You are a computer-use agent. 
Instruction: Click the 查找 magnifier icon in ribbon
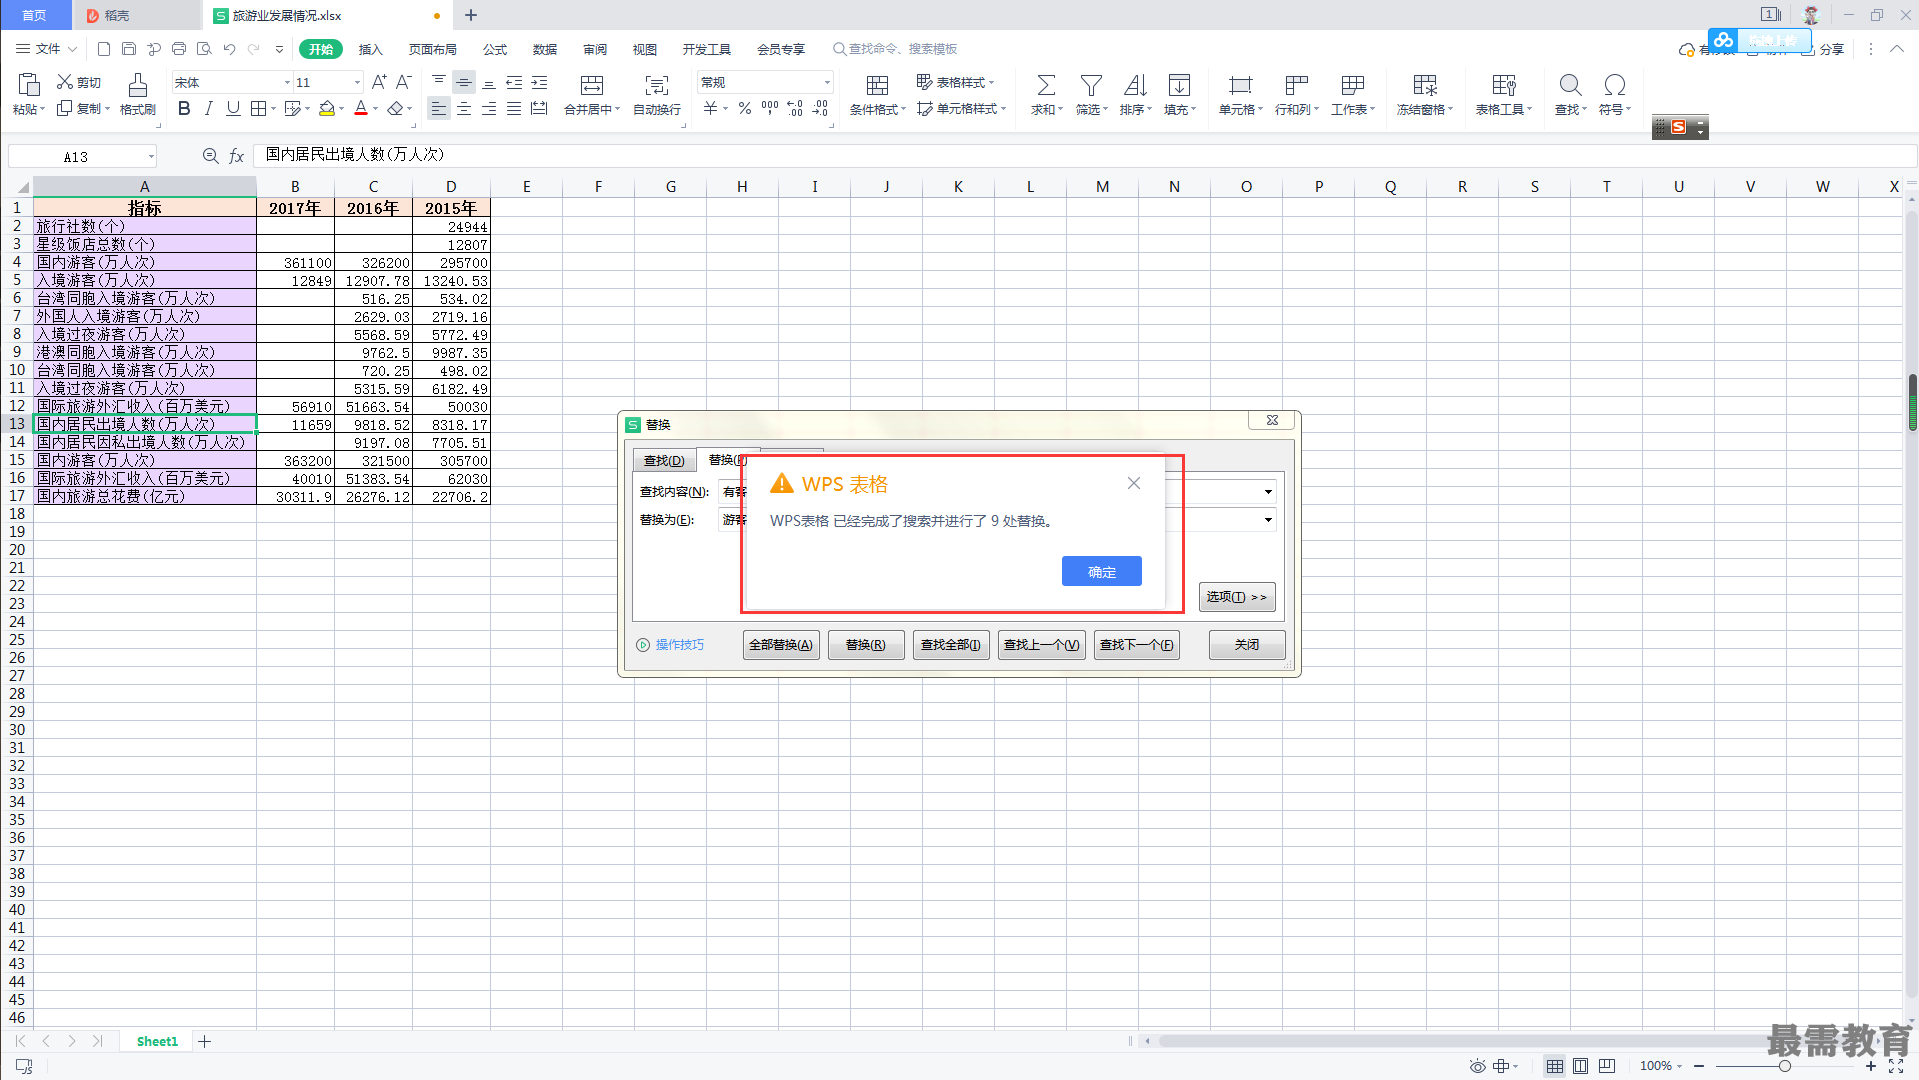coord(1570,85)
